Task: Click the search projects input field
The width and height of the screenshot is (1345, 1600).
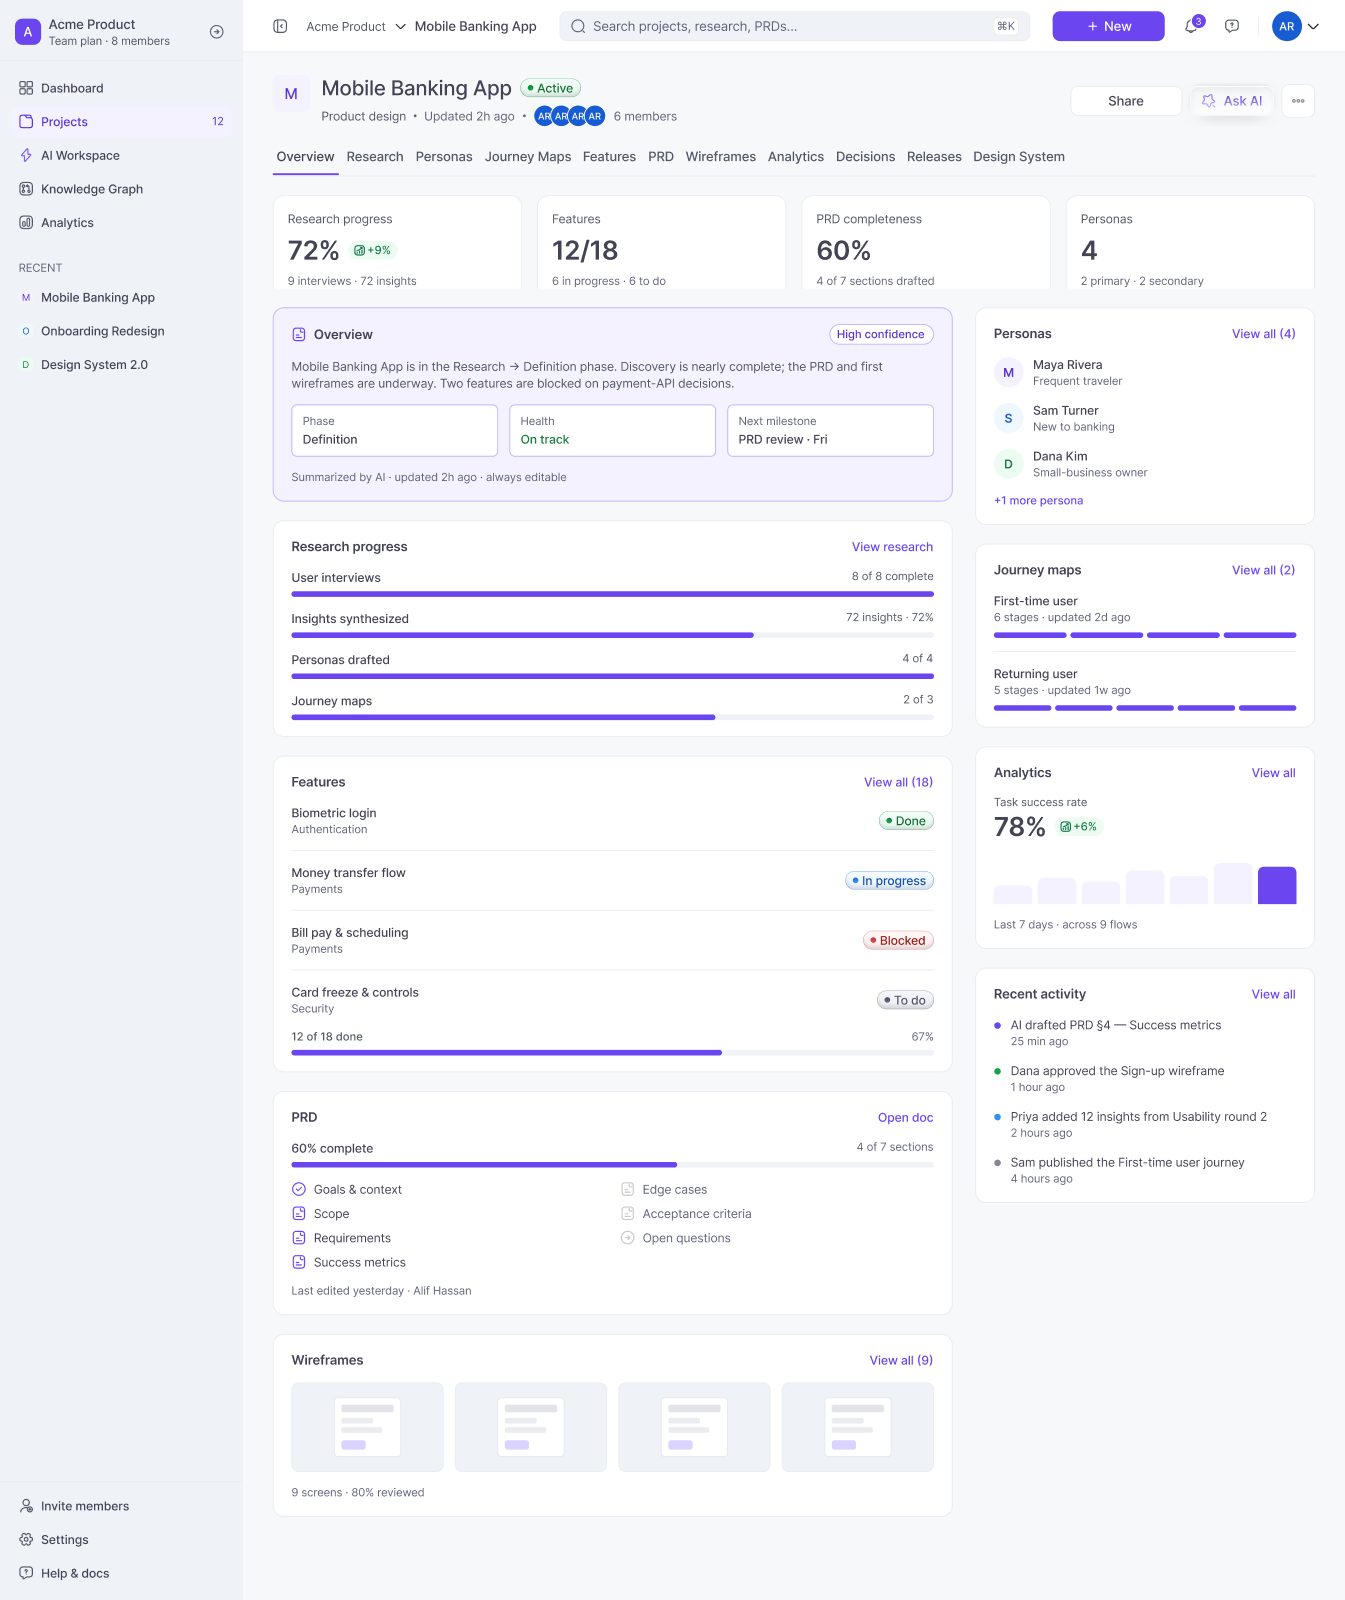Action: coord(795,26)
